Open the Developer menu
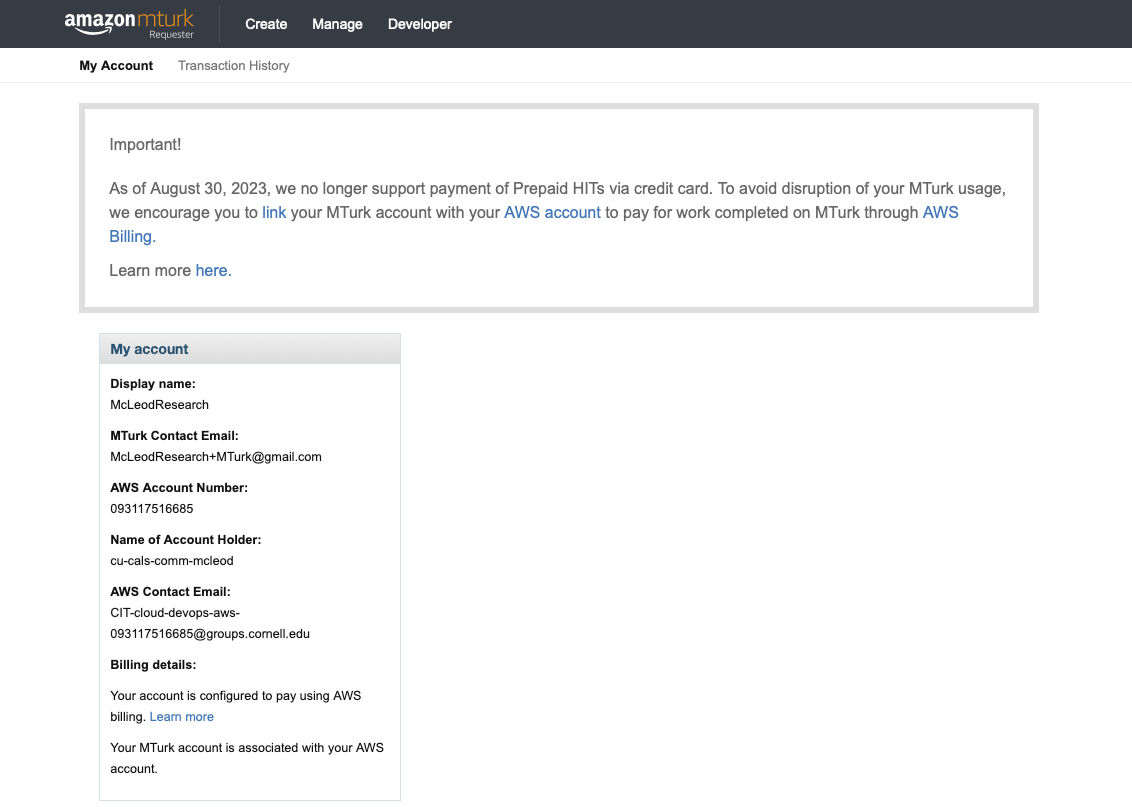This screenshot has height=807, width=1132. [x=419, y=24]
